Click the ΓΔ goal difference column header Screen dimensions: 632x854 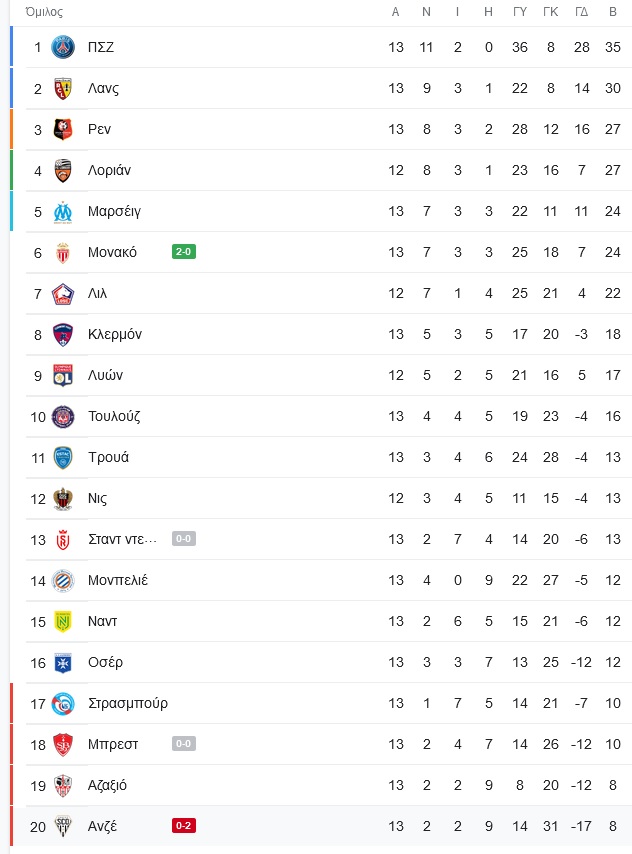tap(582, 12)
